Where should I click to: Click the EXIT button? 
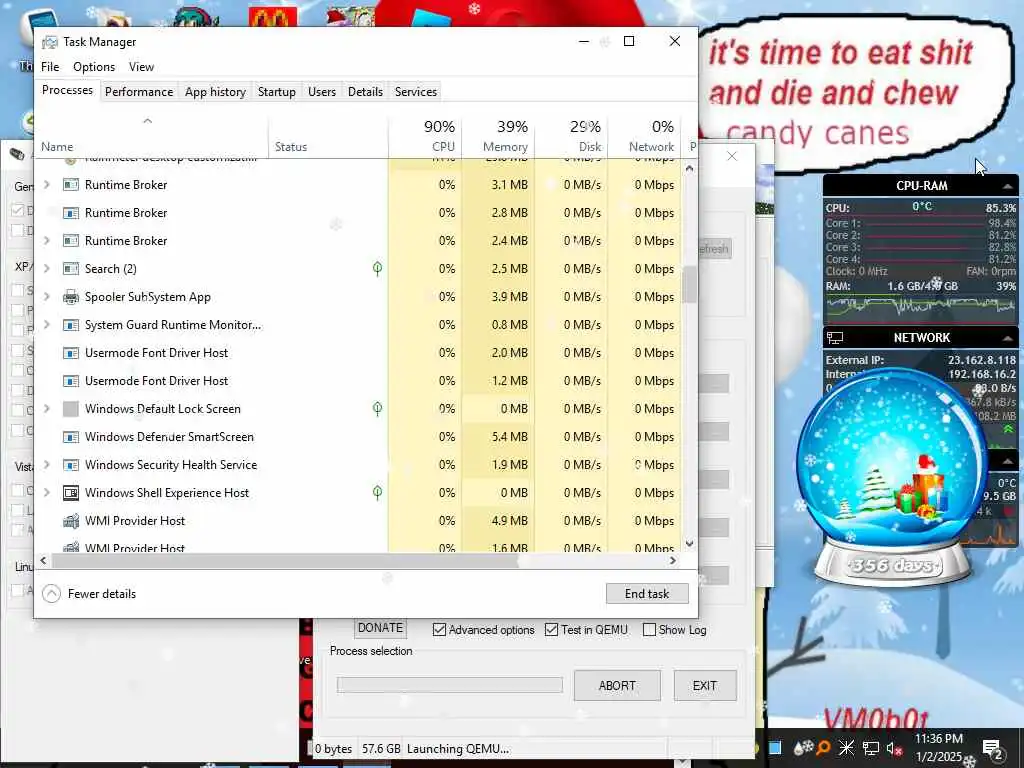tap(705, 686)
